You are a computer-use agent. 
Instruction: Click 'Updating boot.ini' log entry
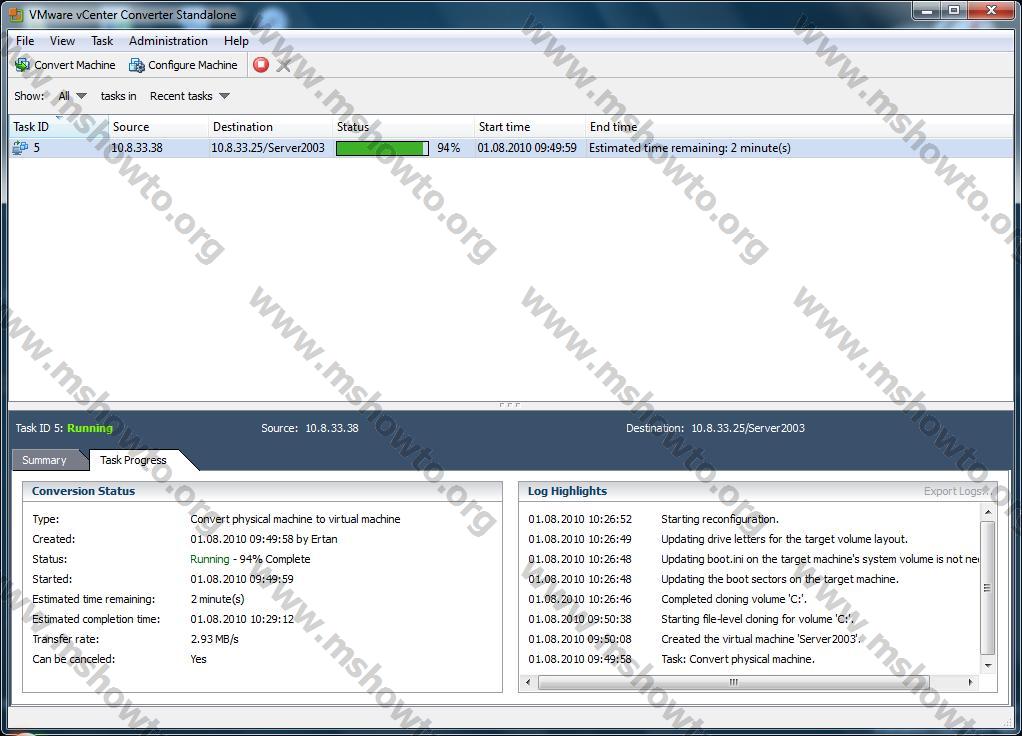(x=819, y=559)
